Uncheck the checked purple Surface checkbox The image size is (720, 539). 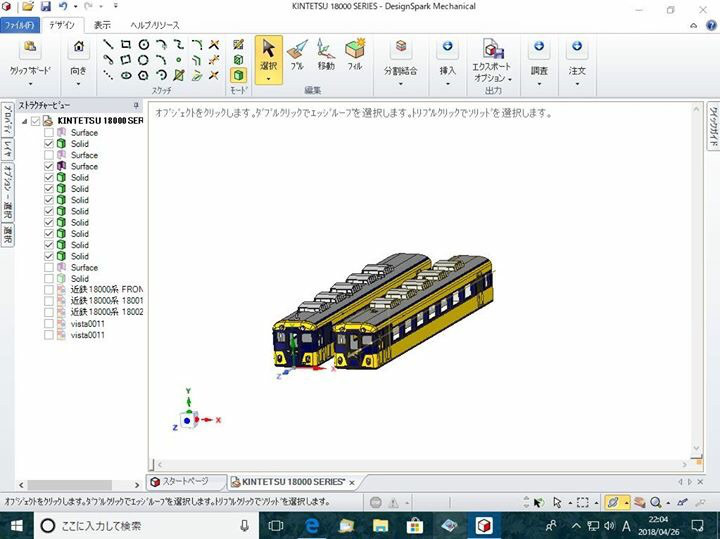click(x=49, y=166)
